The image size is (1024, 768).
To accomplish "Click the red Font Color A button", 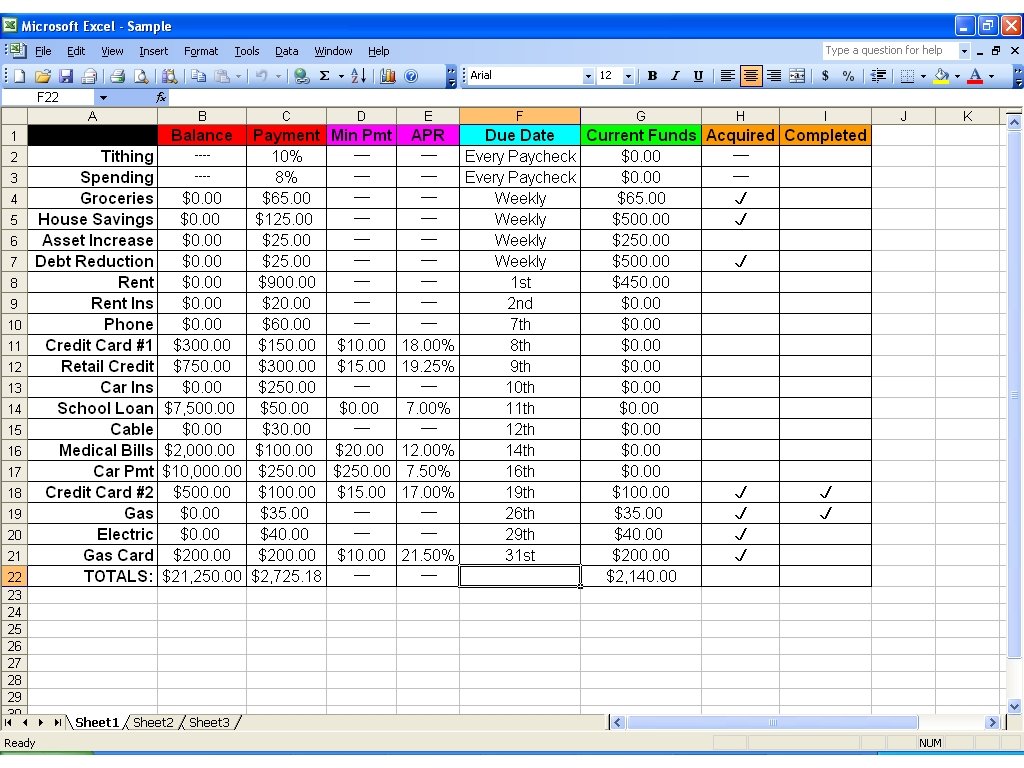I will tap(975, 76).
